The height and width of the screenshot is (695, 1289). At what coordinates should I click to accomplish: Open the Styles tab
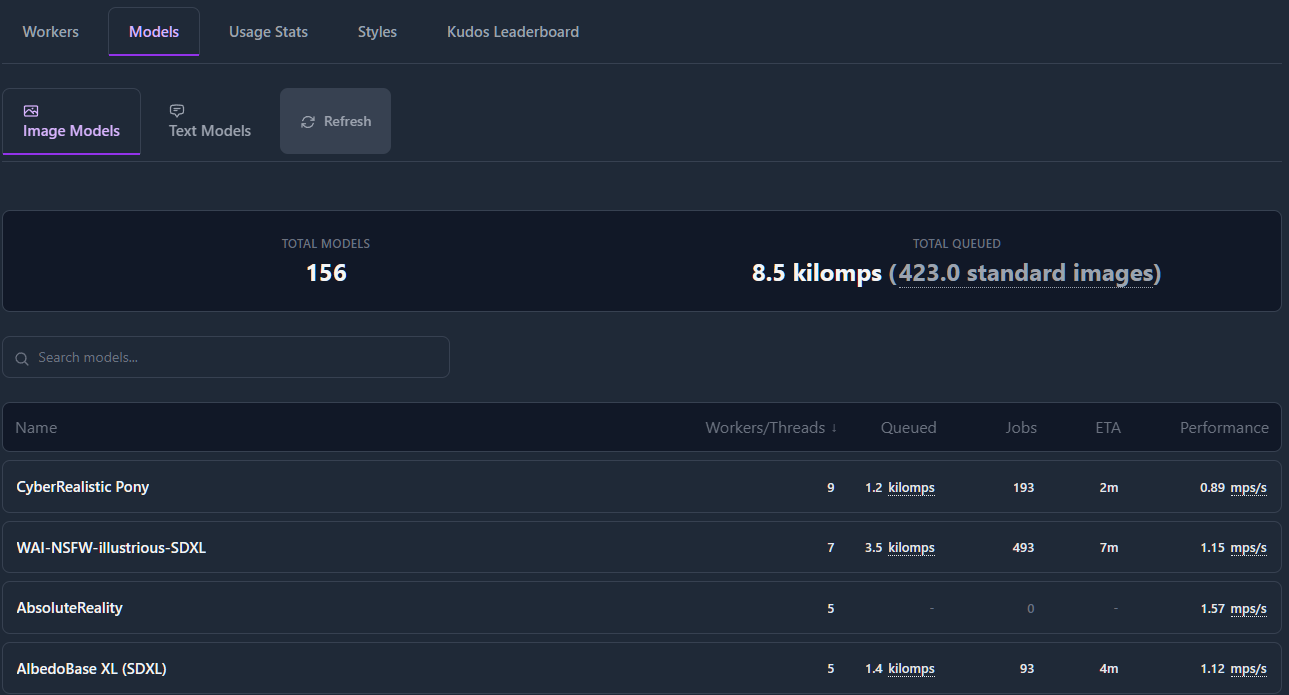click(x=377, y=32)
